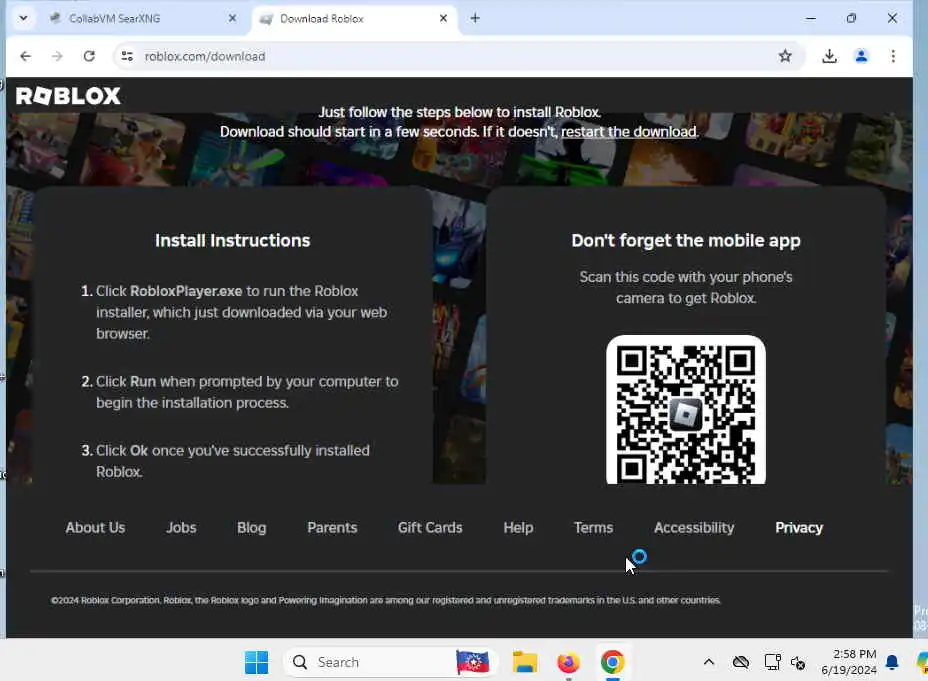The image size is (928, 681).
Task: Click the Install Instructions heading
Action: pyautogui.click(x=233, y=240)
